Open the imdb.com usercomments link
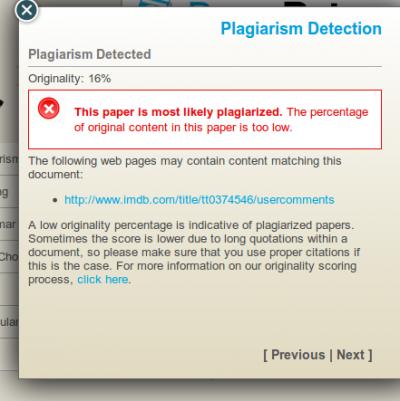This screenshot has height=401, width=400. point(199,200)
